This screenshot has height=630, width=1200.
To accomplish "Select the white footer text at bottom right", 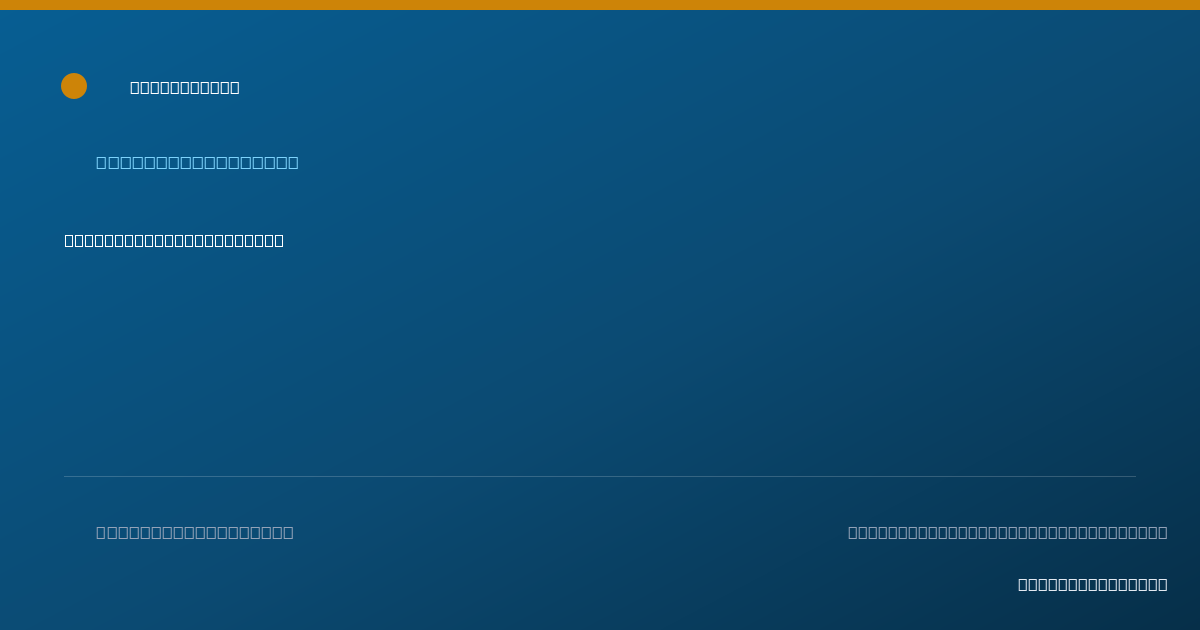I will point(1093,584).
